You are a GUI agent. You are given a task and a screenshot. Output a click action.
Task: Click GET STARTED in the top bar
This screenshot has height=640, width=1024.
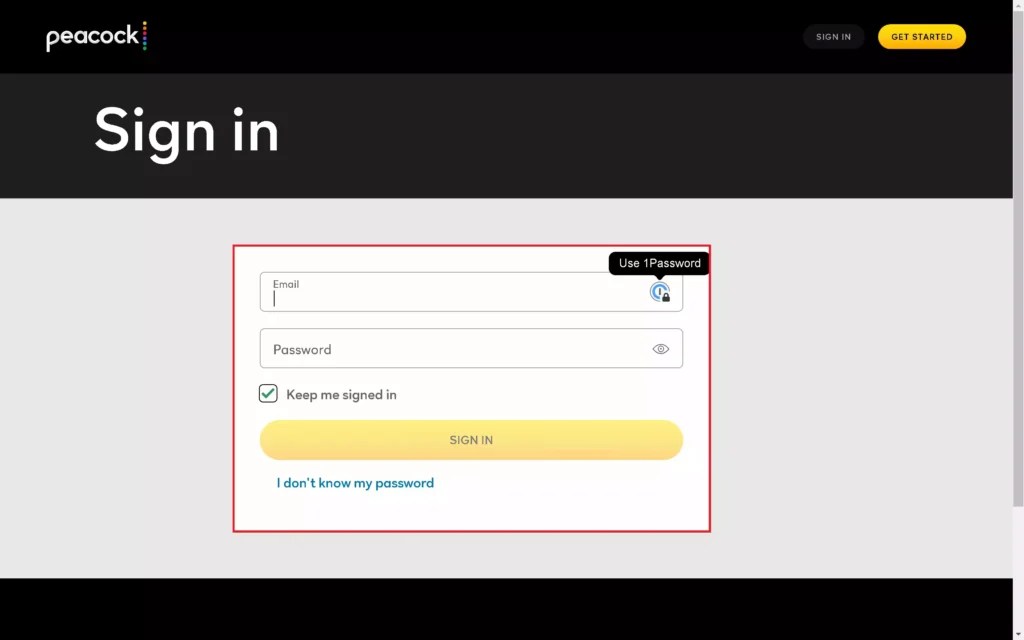click(x=921, y=36)
